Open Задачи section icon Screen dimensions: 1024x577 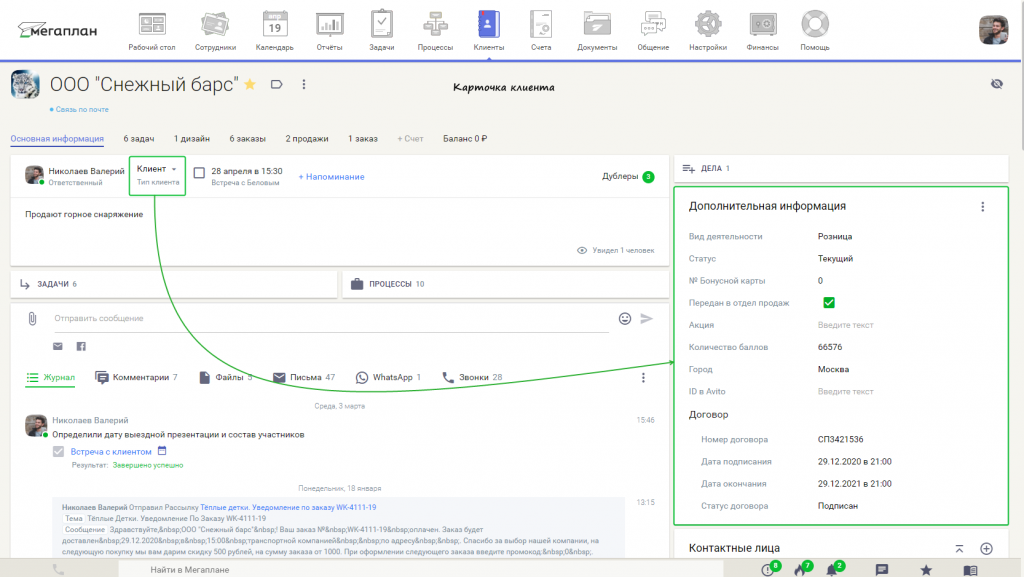pos(381,31)
